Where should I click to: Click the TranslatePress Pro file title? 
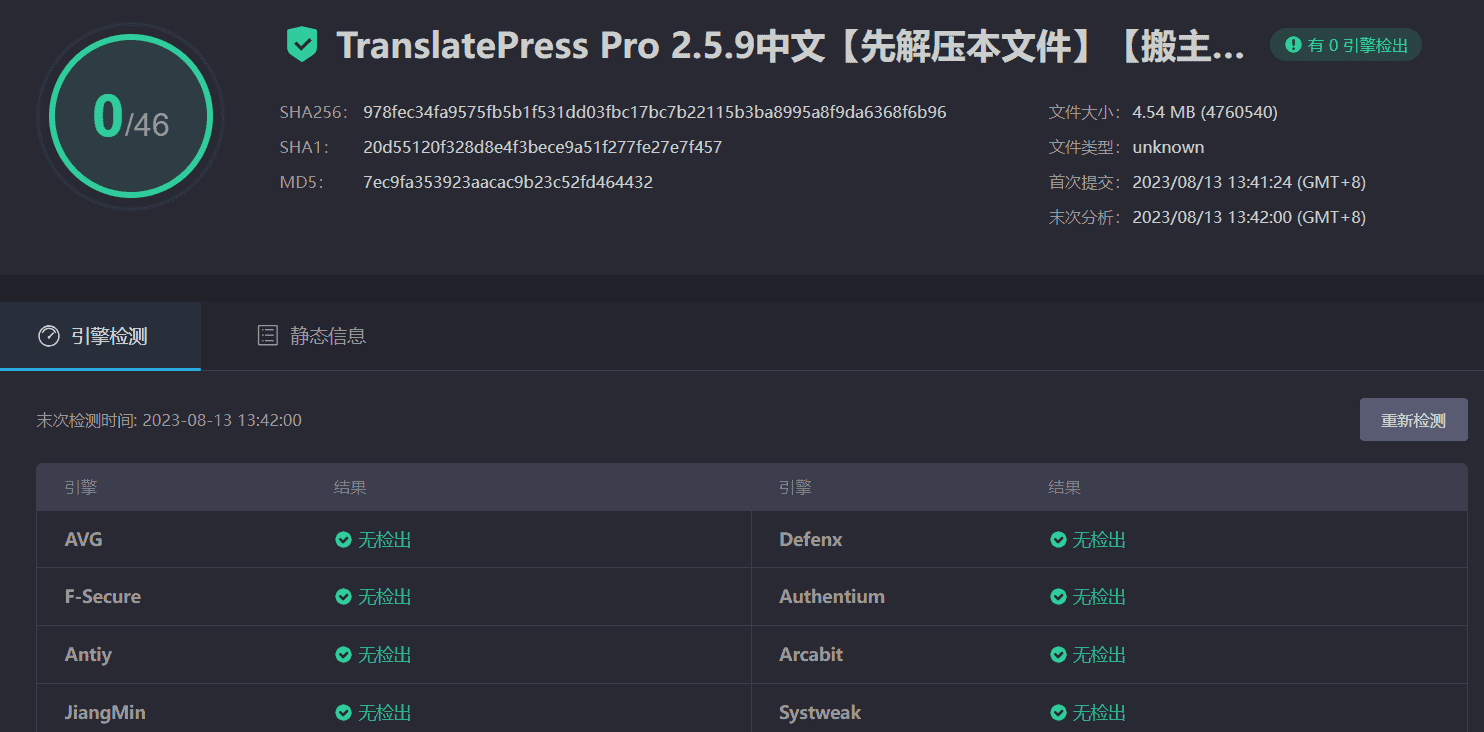click(791, 45)
